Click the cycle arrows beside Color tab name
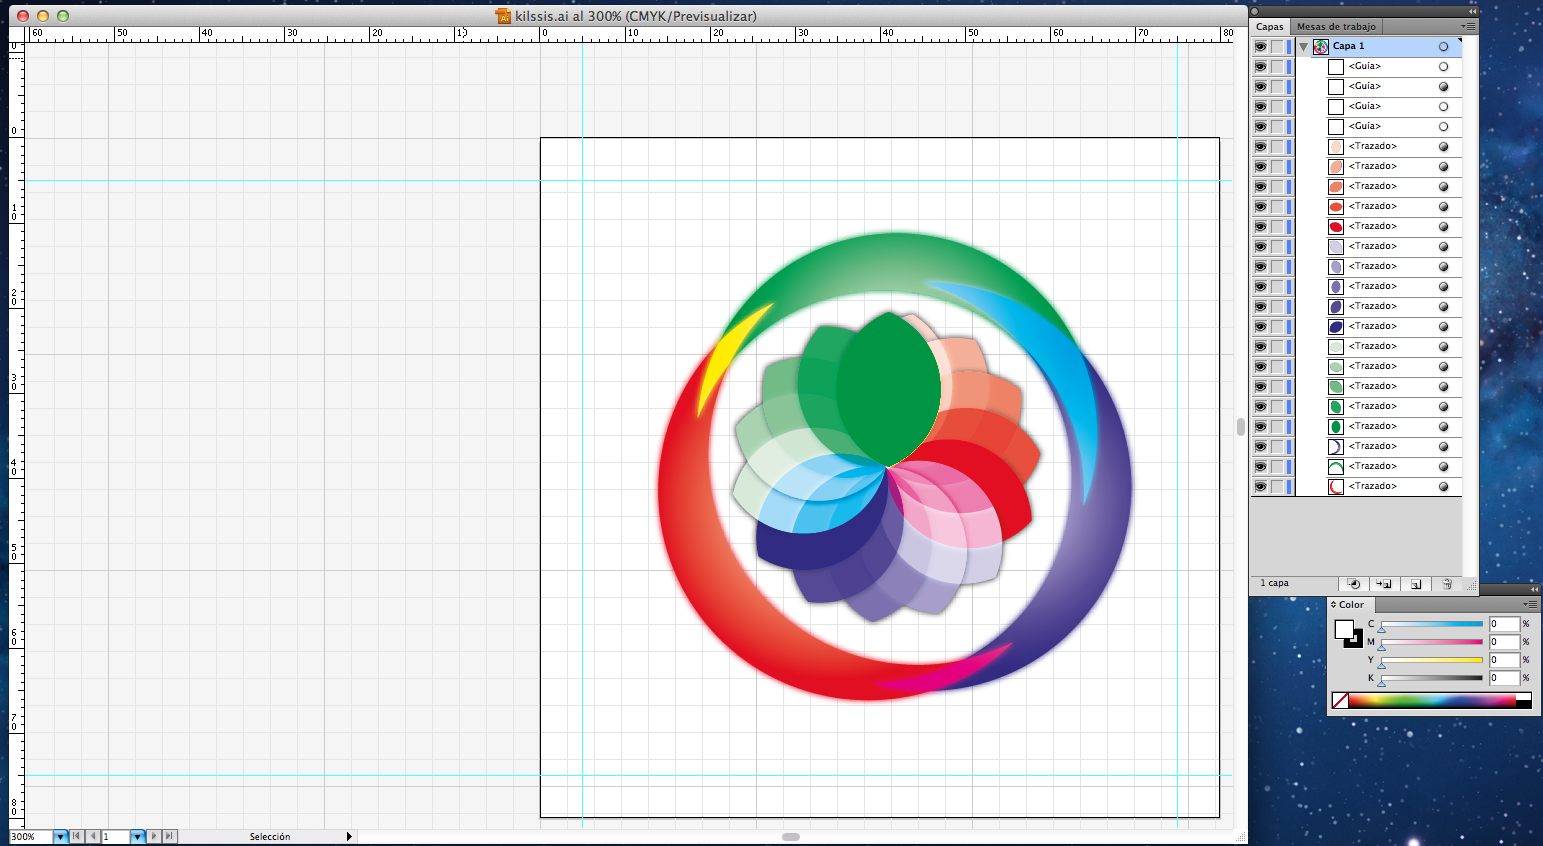Image resolution: width=1543 pixels, height=846 pixels. tap(1333, 605)
